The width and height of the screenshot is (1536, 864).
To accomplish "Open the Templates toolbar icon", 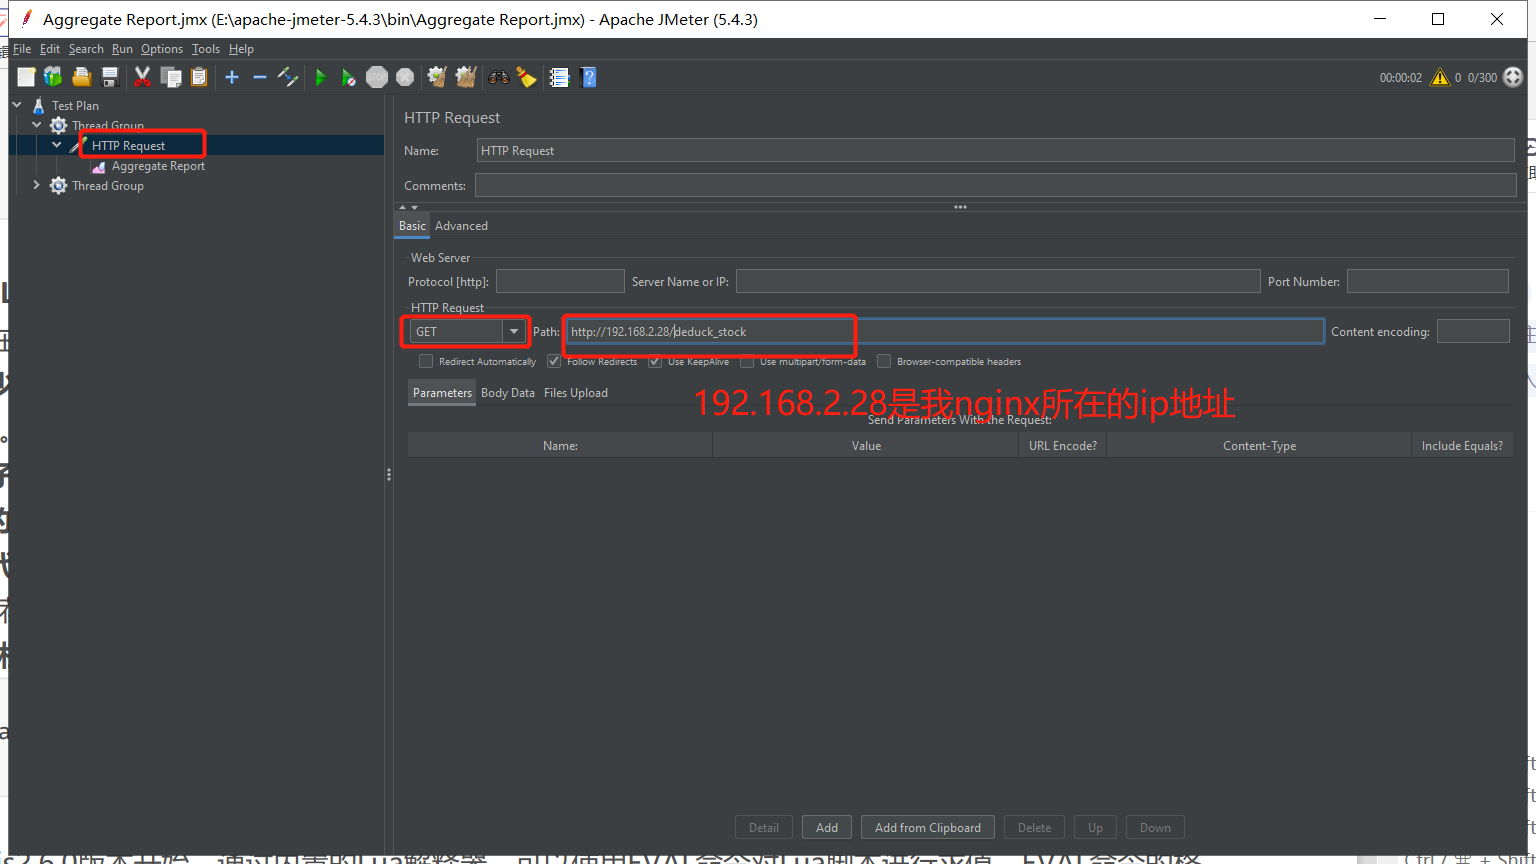I will (53, 77).
